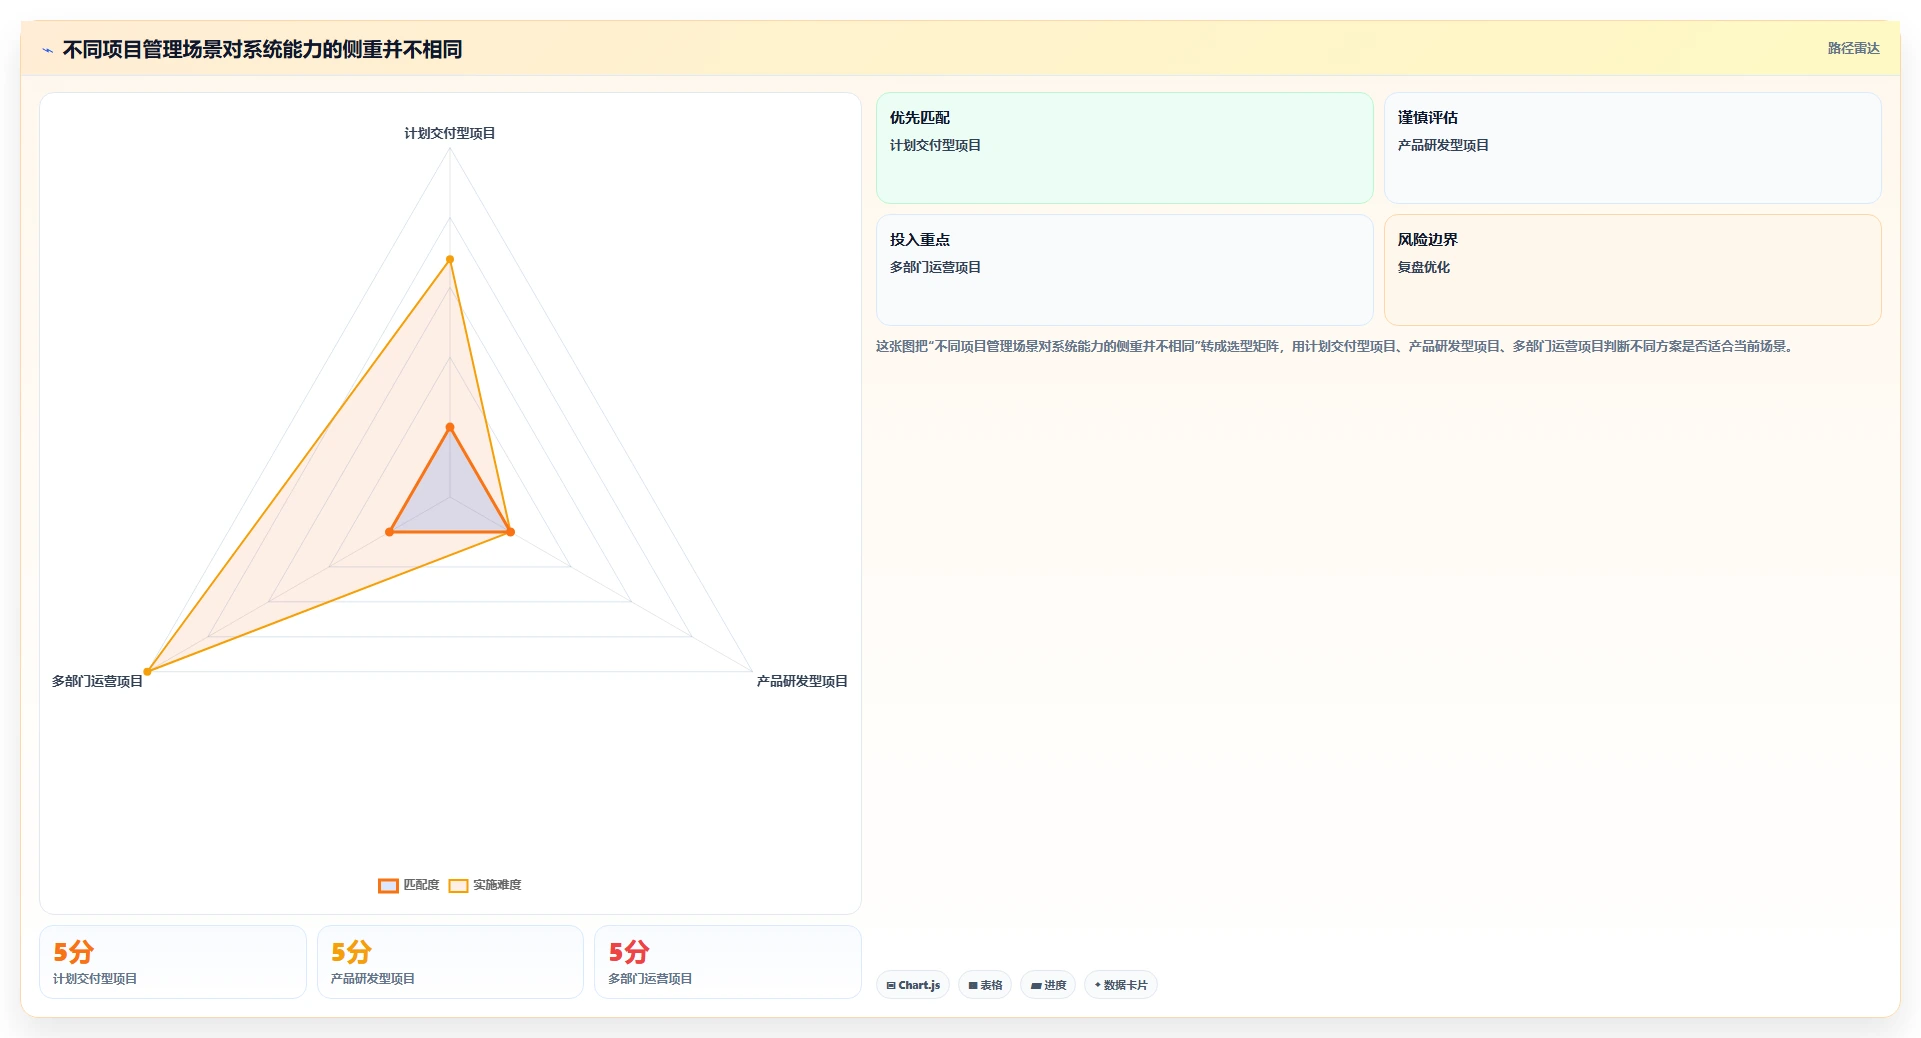
Task: Click 复盘优化 text in 风险边界 card
Action: click(x=1423, y=267)
